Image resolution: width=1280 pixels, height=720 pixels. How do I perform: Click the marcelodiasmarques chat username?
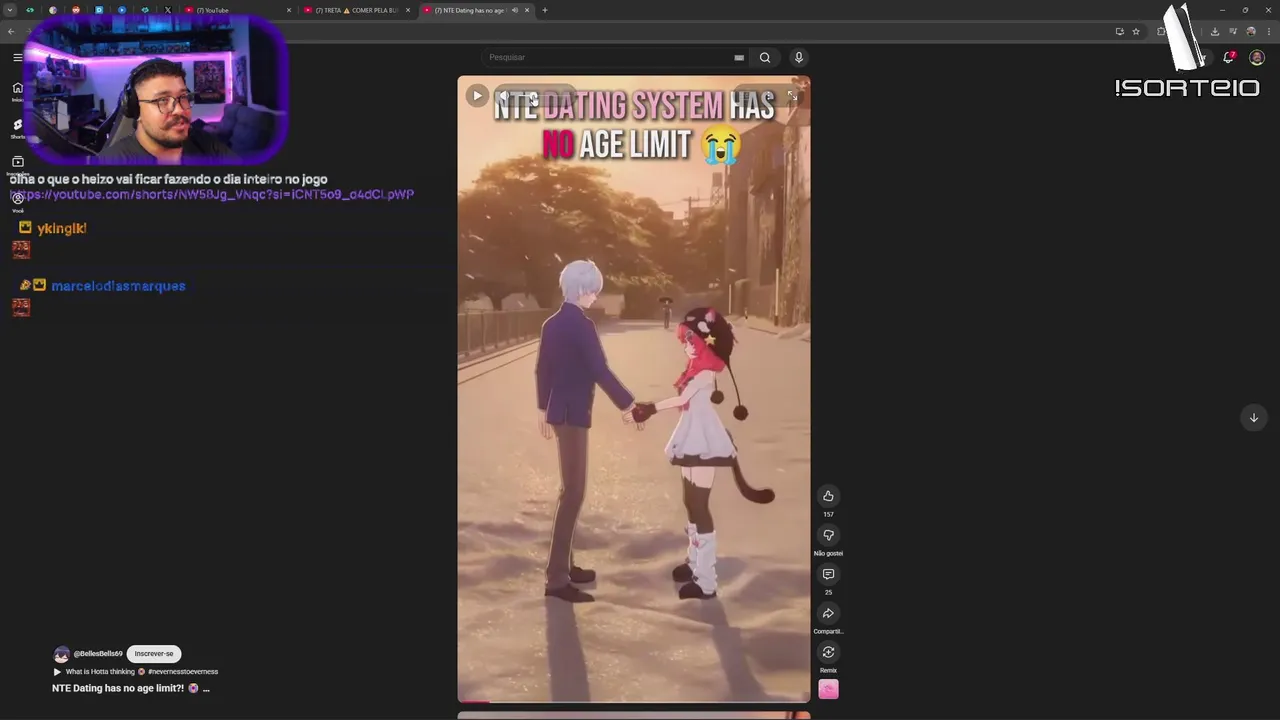click(x=118, y=286)
